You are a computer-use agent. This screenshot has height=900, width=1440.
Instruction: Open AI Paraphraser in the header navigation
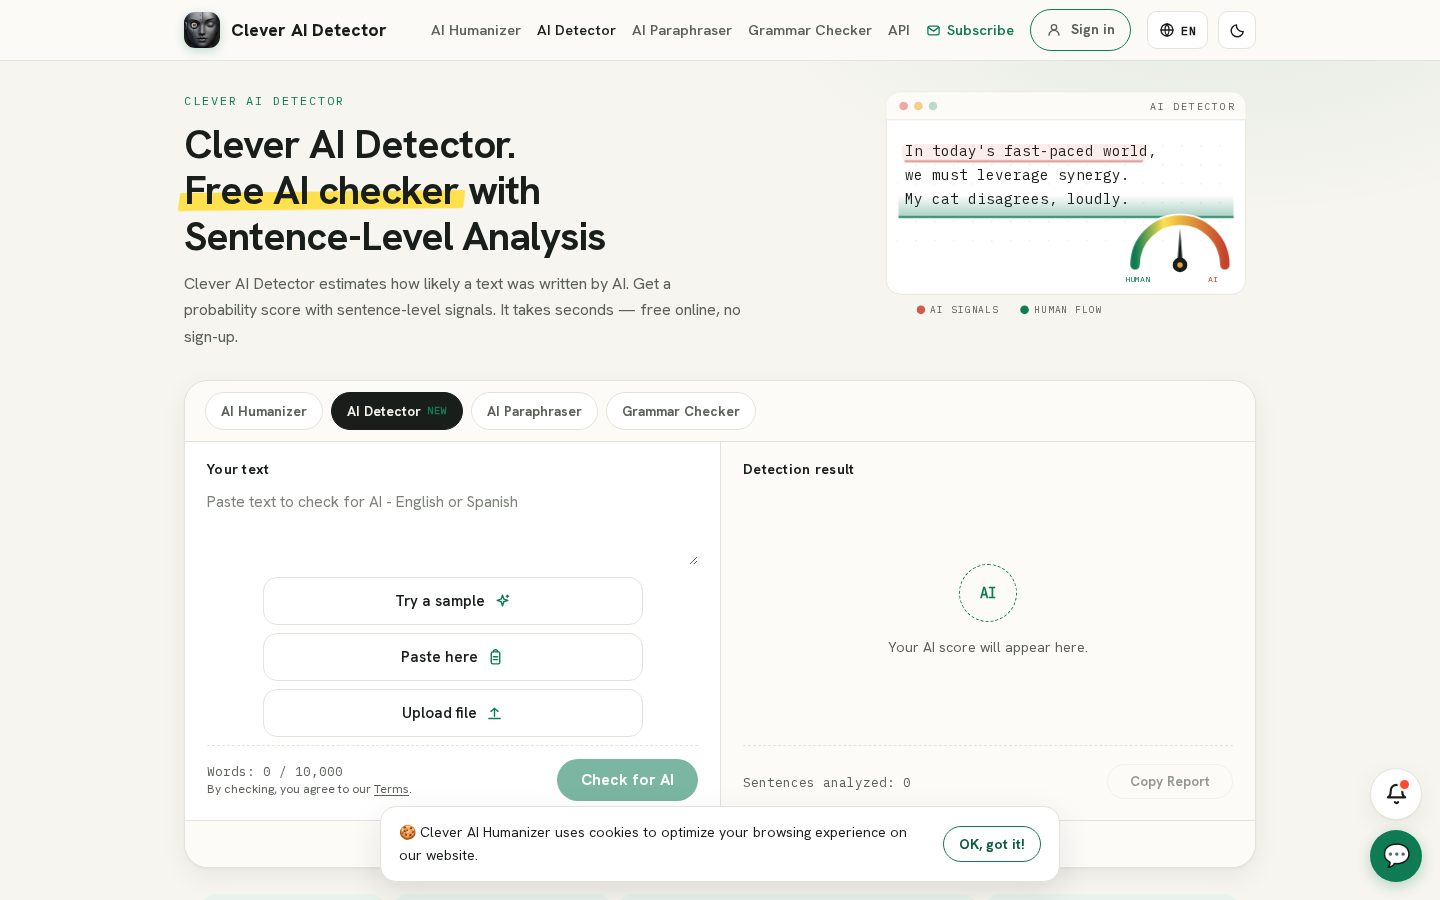pos(682,30)
